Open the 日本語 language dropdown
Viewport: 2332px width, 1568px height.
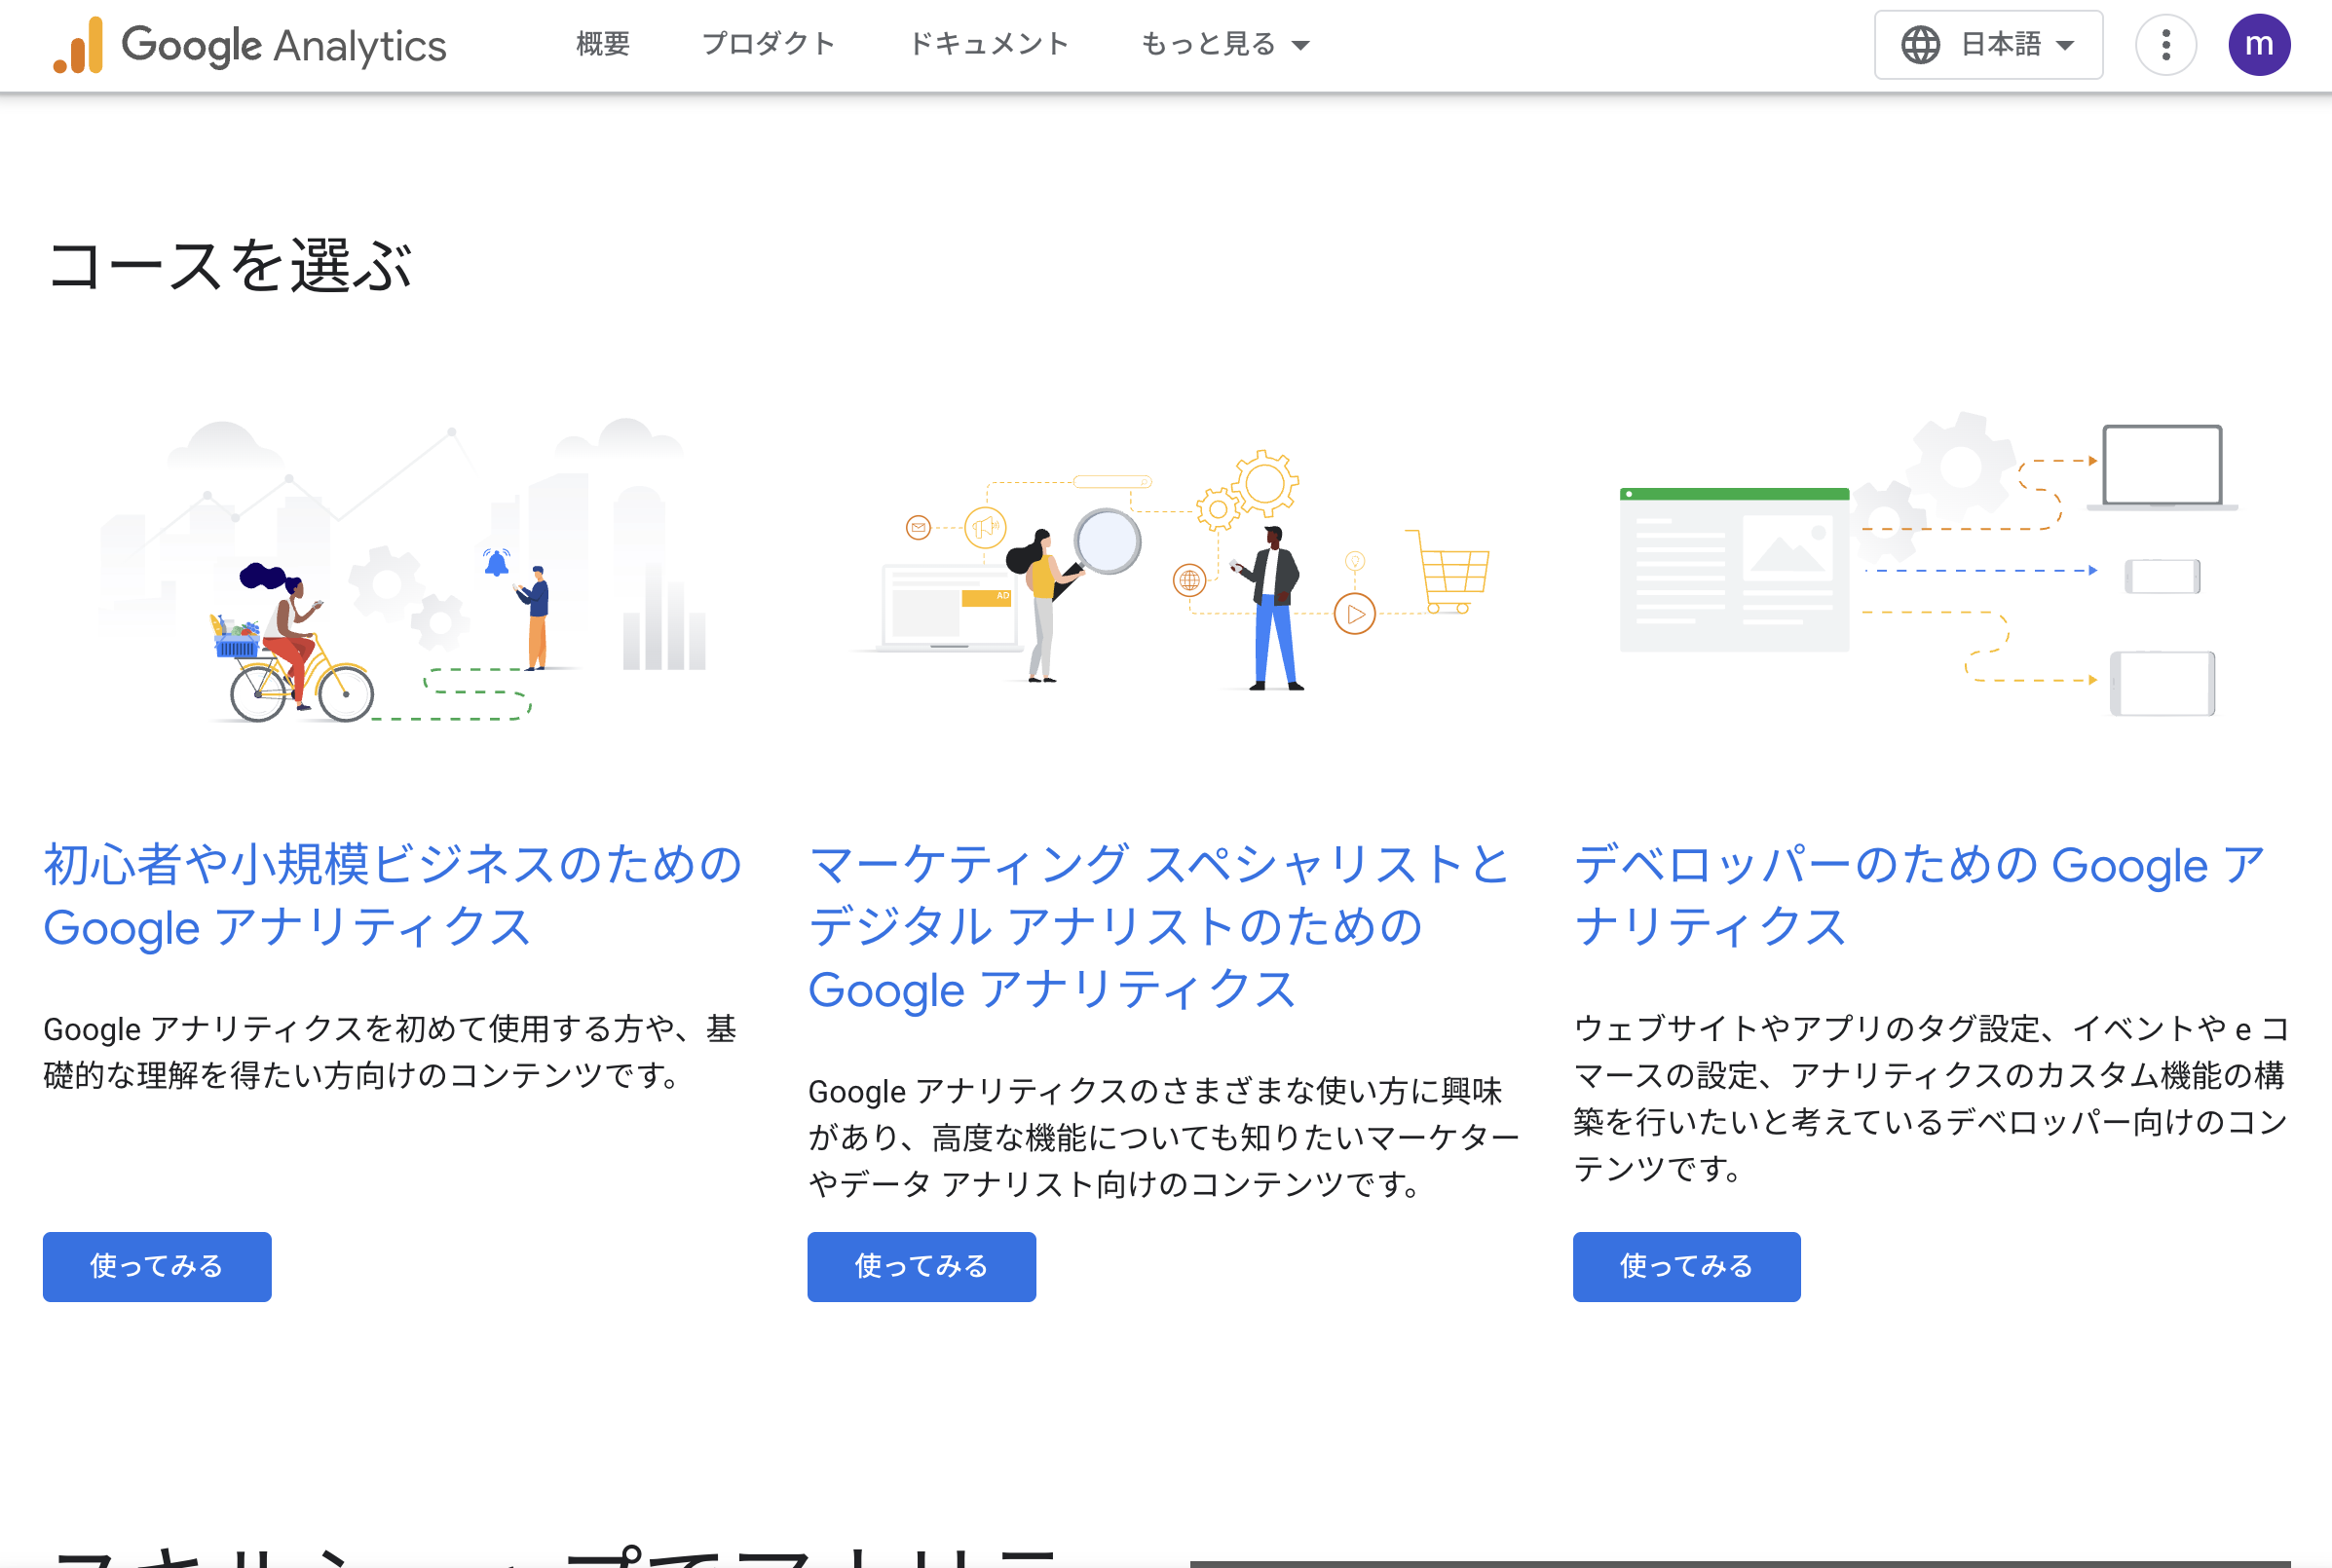1988,45
